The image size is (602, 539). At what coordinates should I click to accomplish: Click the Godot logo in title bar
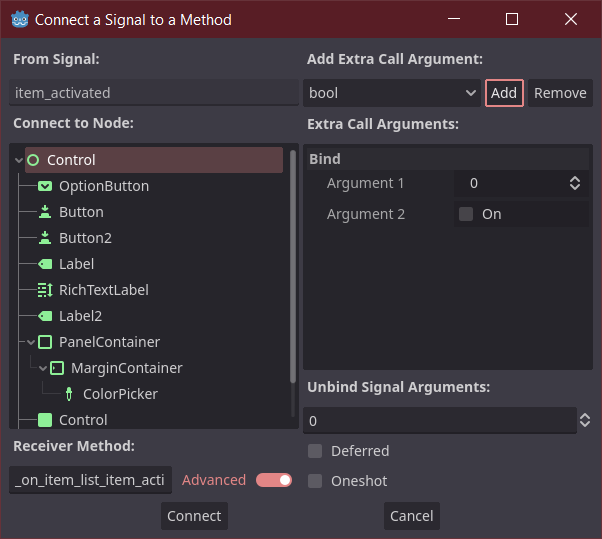(20, 19)
